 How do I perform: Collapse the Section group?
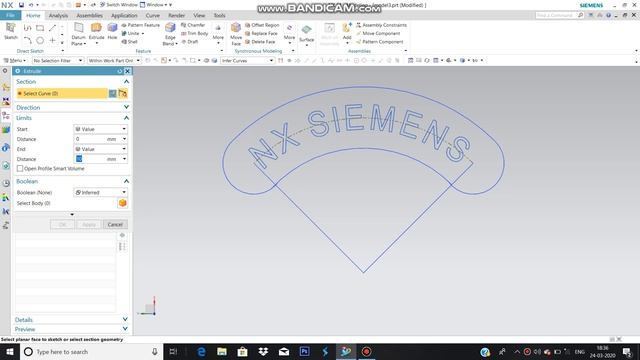point(126,82)
